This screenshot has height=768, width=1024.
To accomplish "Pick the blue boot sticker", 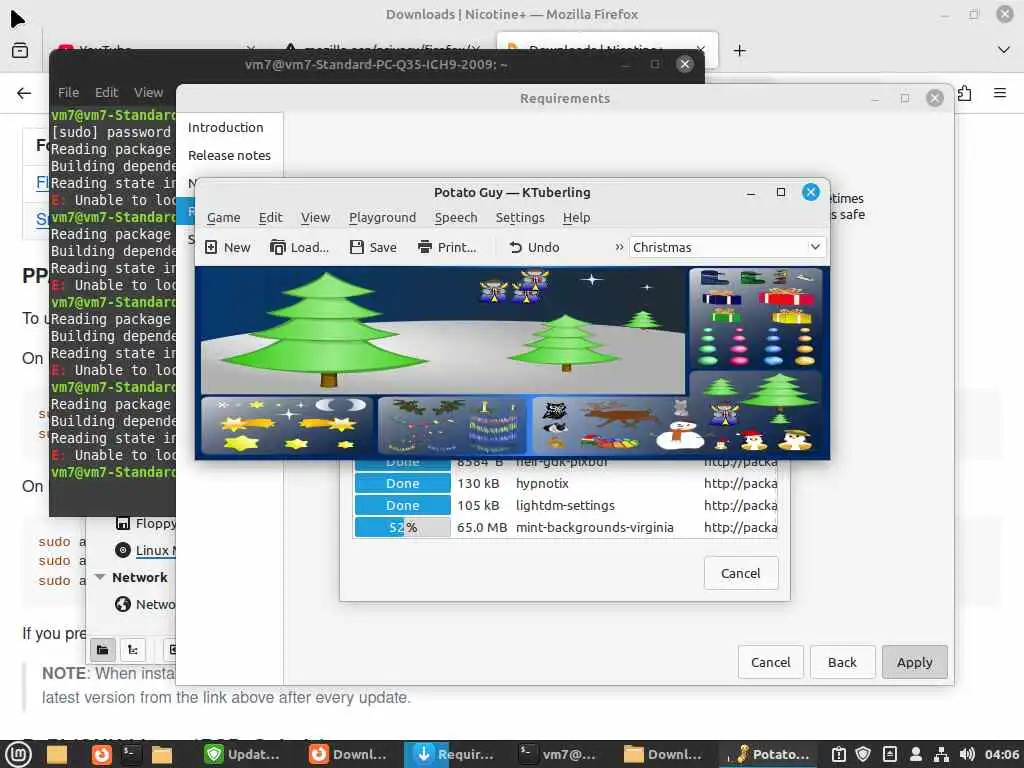I will click(x=714, y=278).
